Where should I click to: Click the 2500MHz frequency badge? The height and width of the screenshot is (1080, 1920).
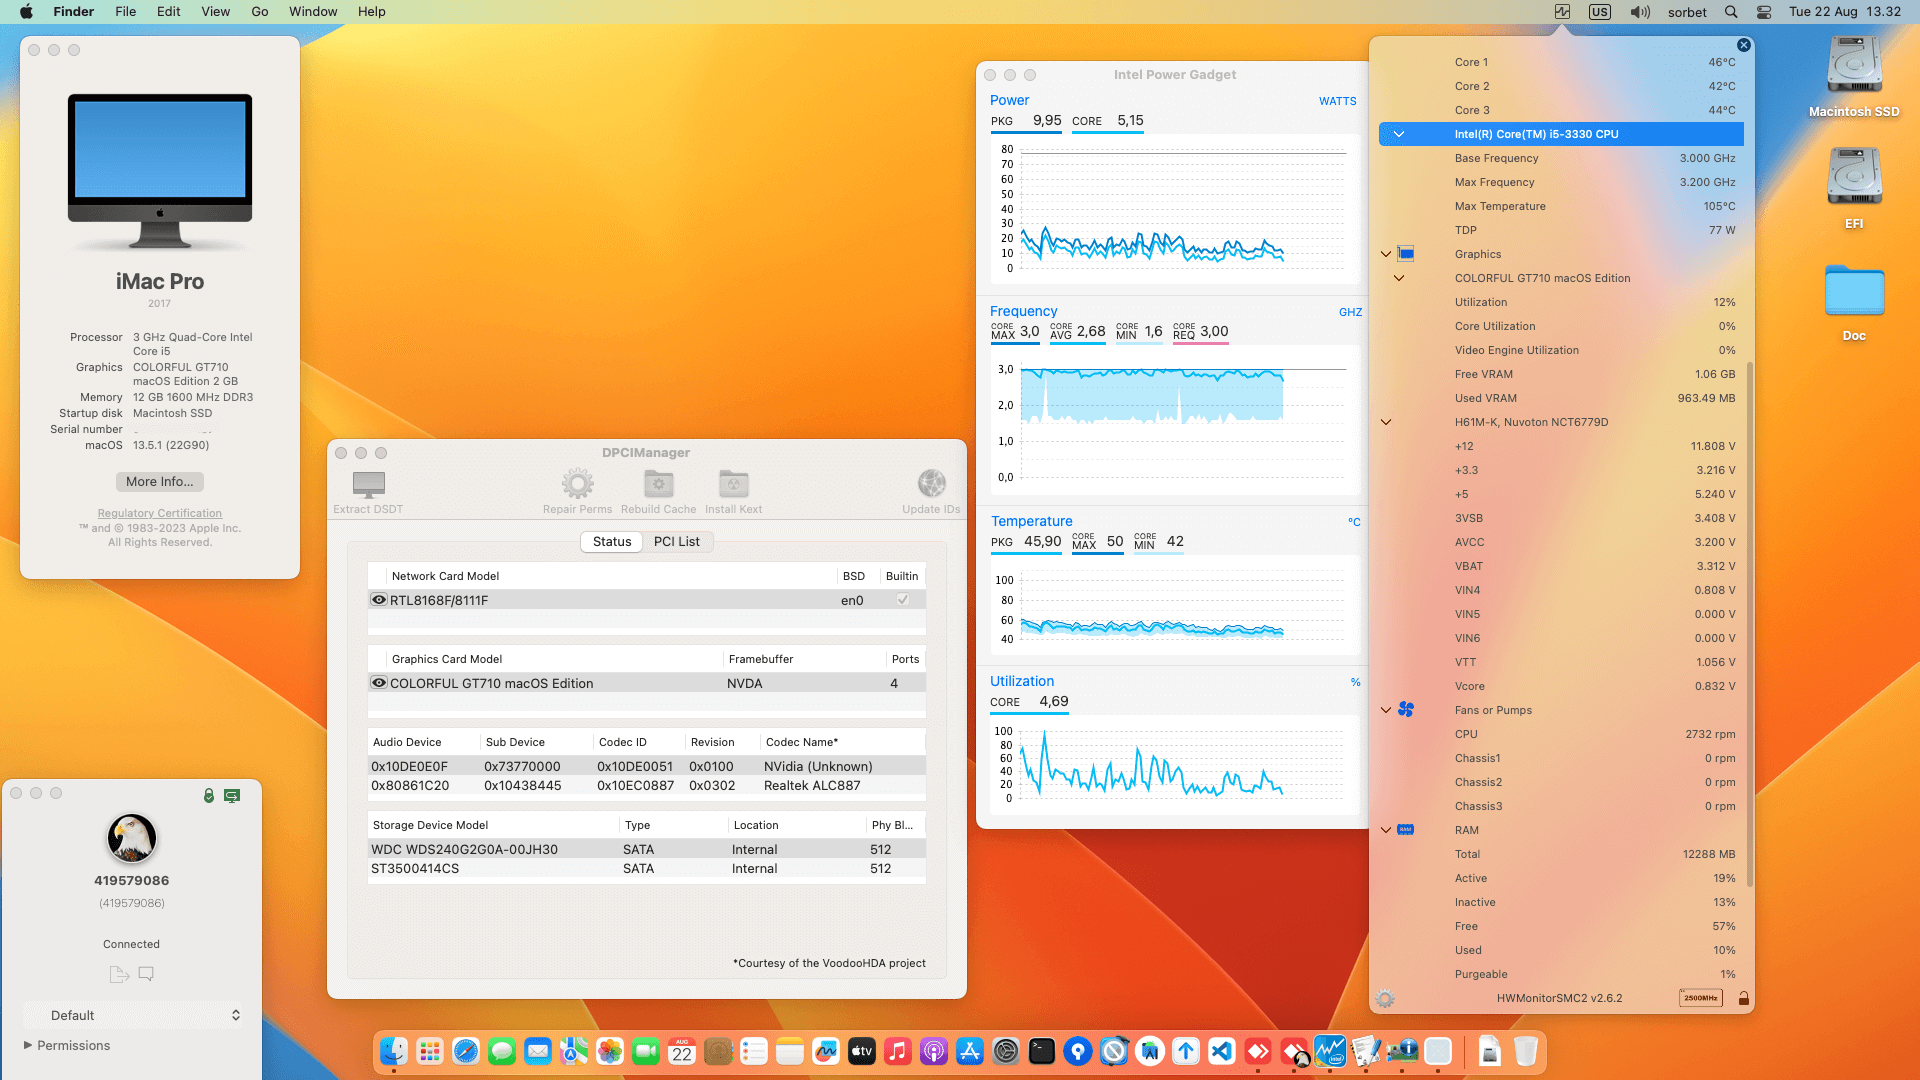click(x=1700, y=998)
